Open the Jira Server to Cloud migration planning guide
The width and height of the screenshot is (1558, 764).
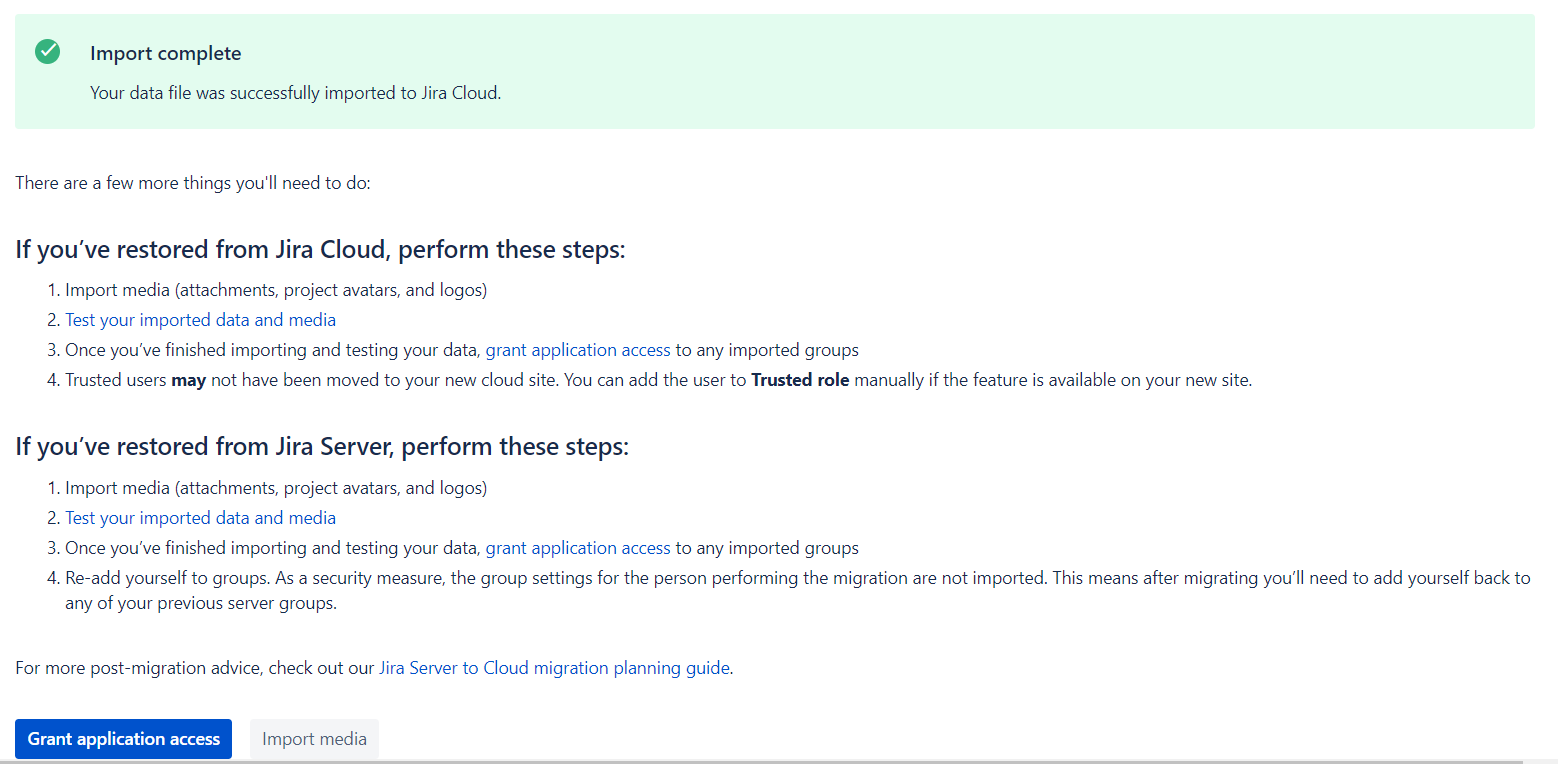554,668
